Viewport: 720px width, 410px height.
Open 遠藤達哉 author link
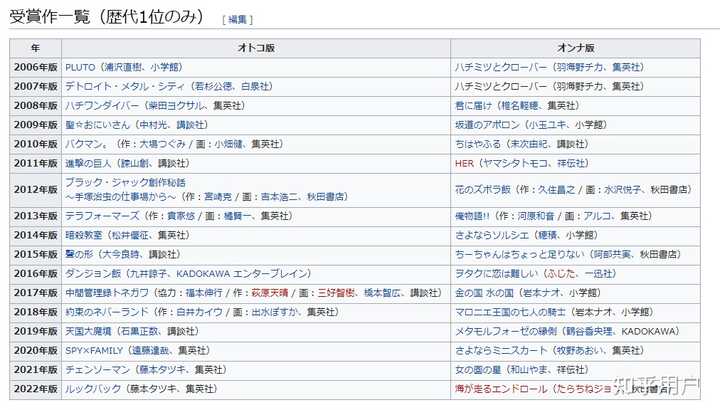pos(151,351)
